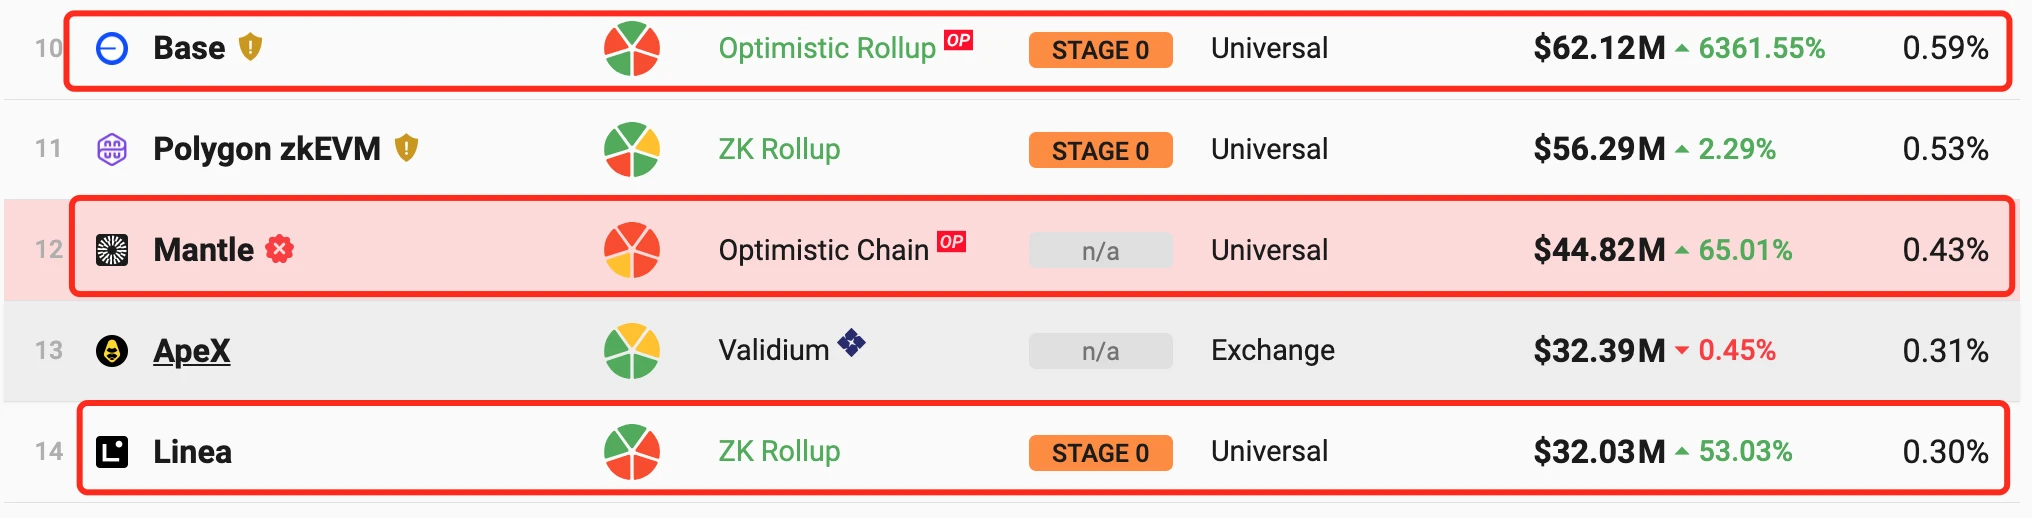The image size is (2032, 518).
Task: Click the red badge beside Mantle
Action: pos(280,249)
